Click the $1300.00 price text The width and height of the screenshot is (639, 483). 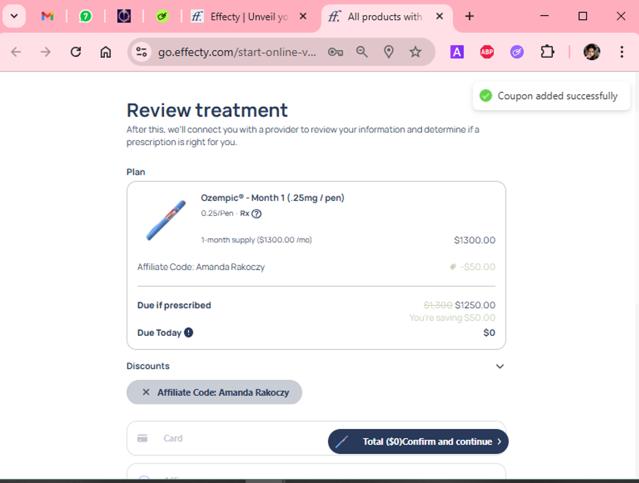[475, 240]
